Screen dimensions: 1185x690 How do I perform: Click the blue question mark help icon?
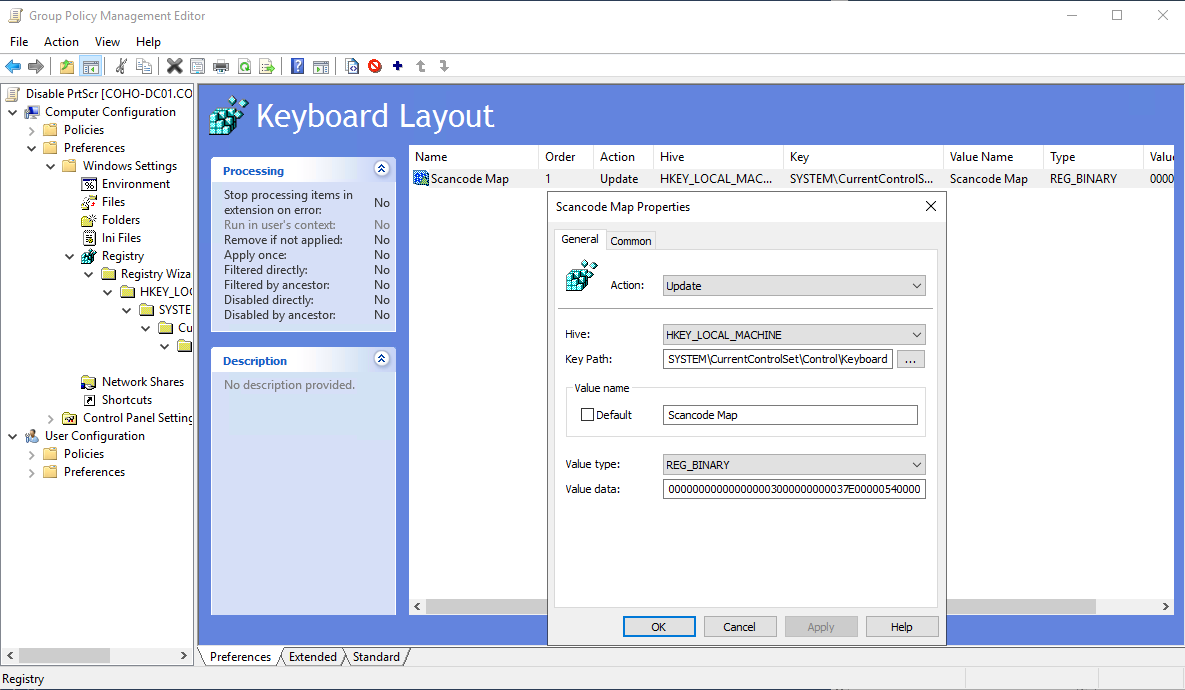point(297,67)
